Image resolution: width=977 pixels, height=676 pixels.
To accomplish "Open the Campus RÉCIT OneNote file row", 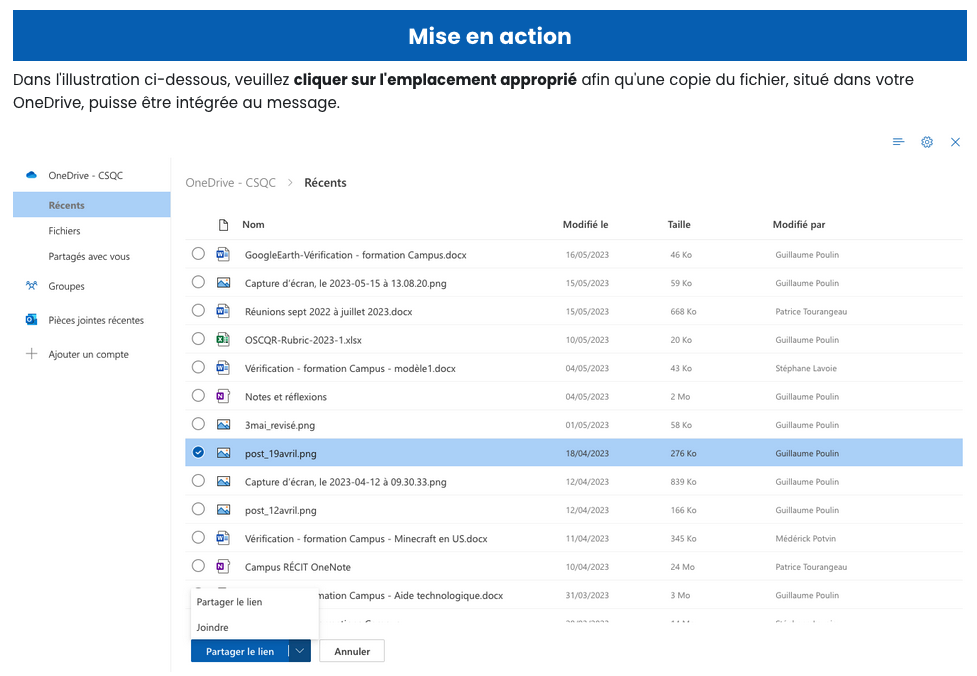I will (298, 567).
